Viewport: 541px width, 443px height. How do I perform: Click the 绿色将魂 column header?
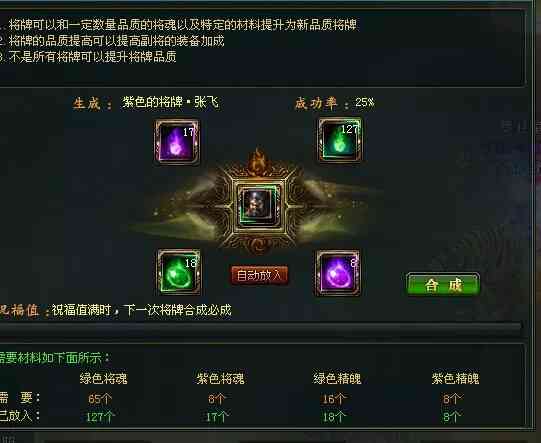[103, 378]
